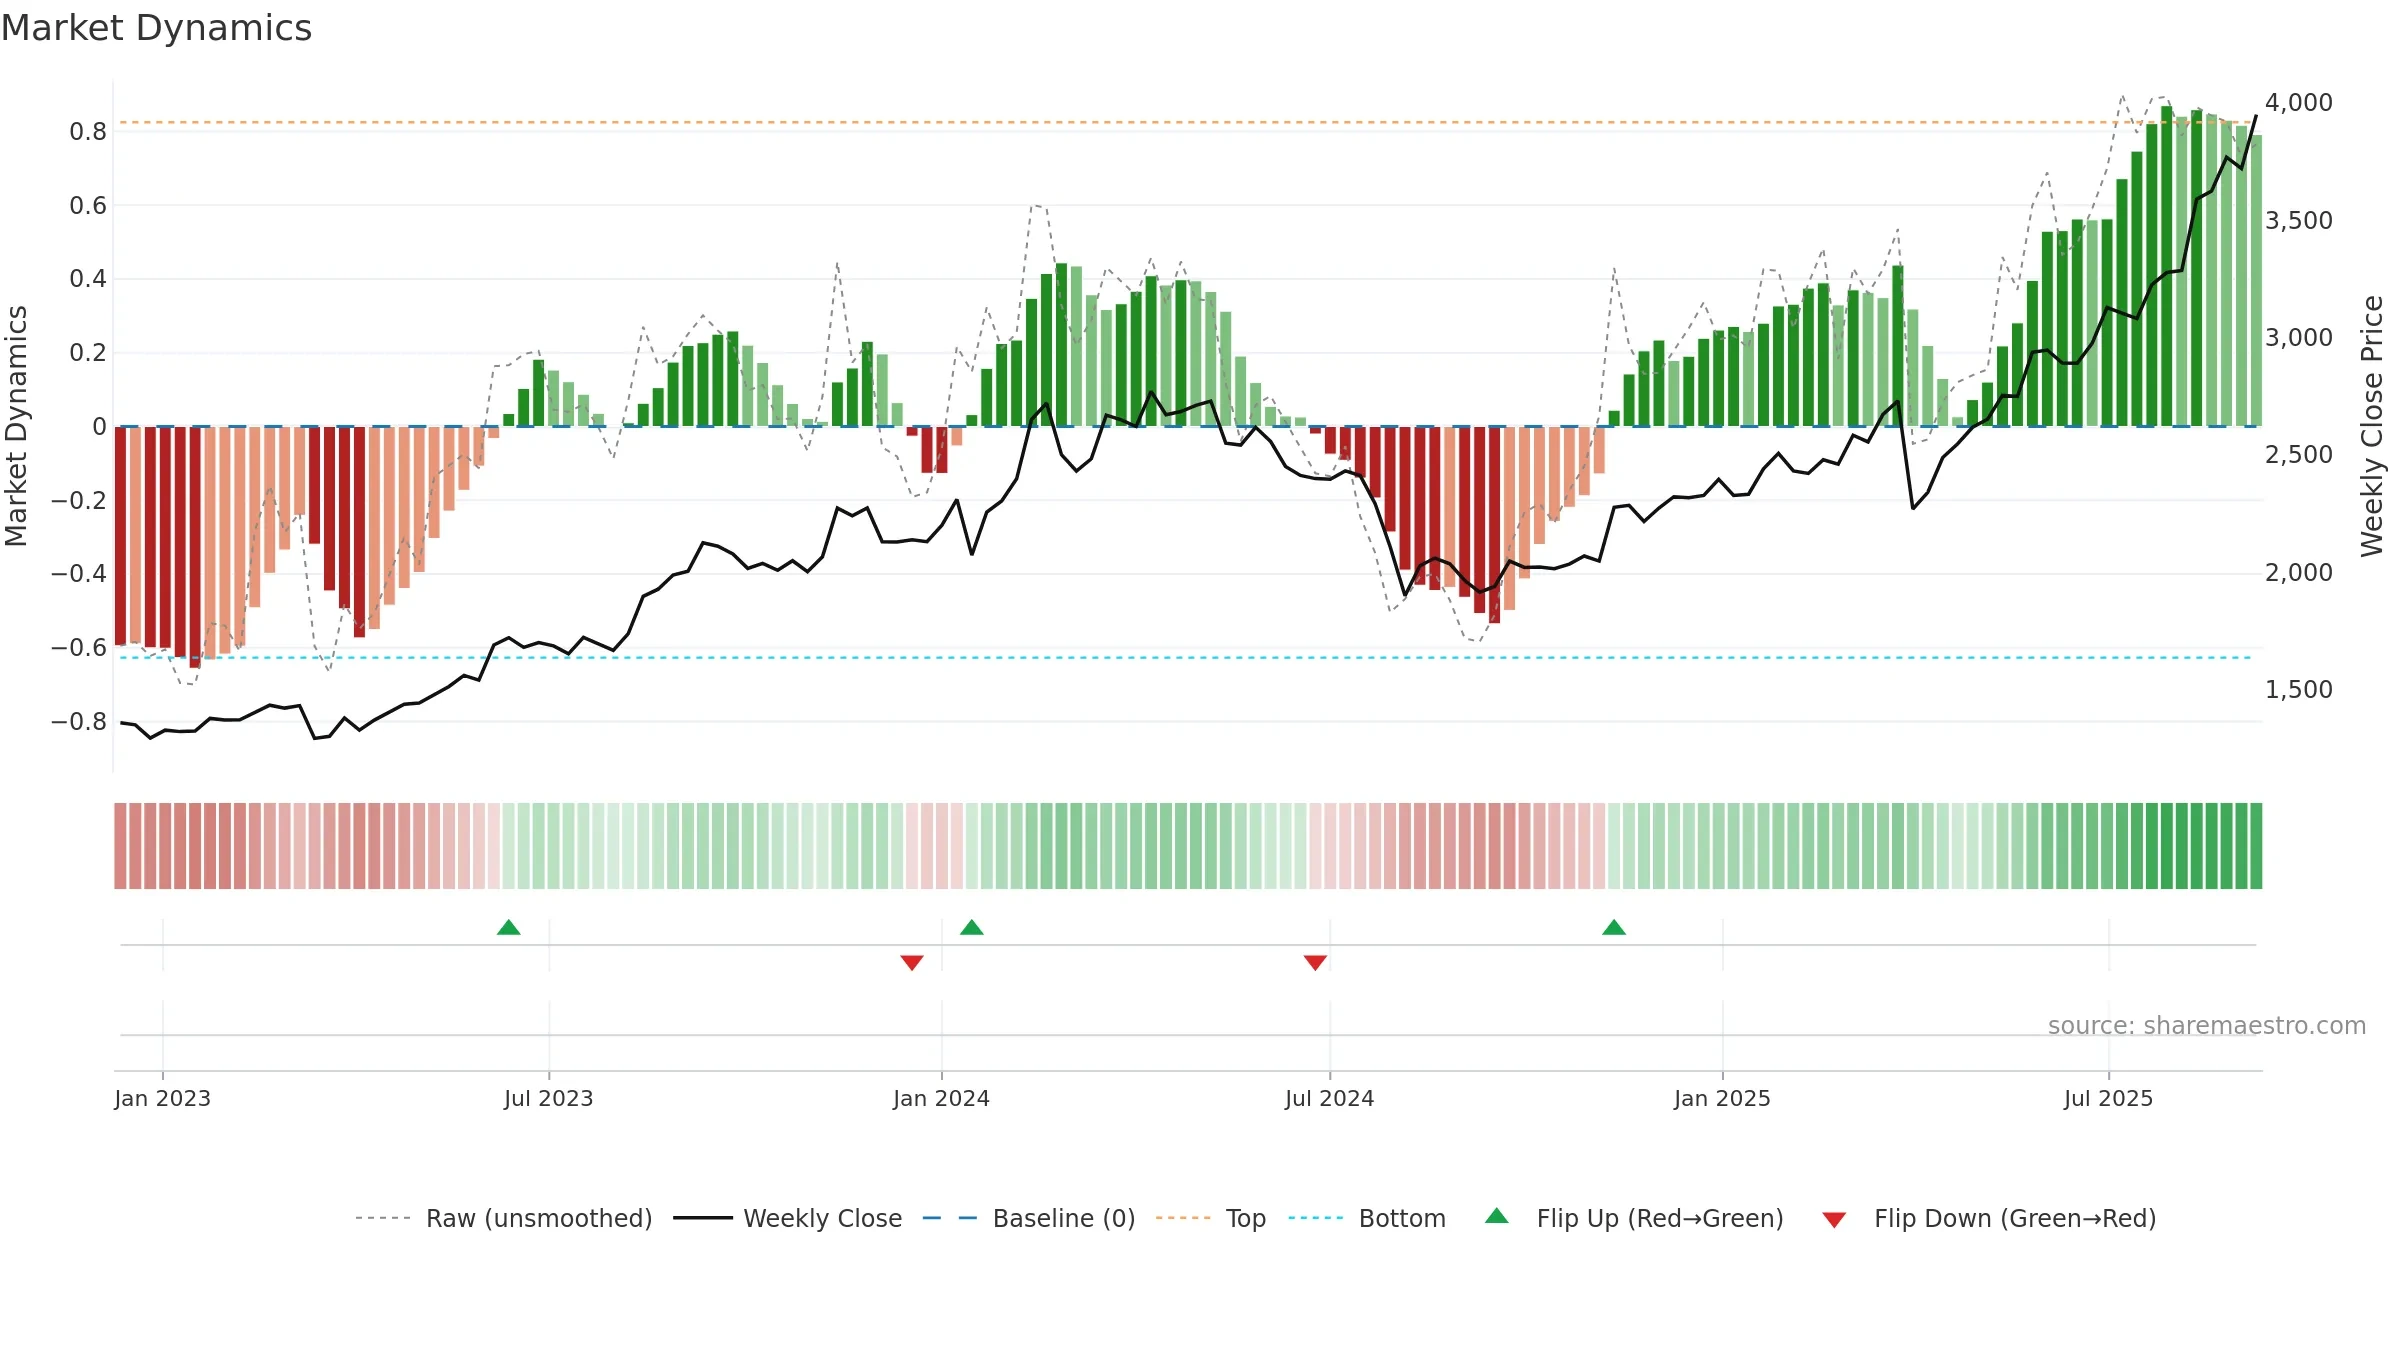Click the Jul 2024 x-axis label

pos(1330,1098)
